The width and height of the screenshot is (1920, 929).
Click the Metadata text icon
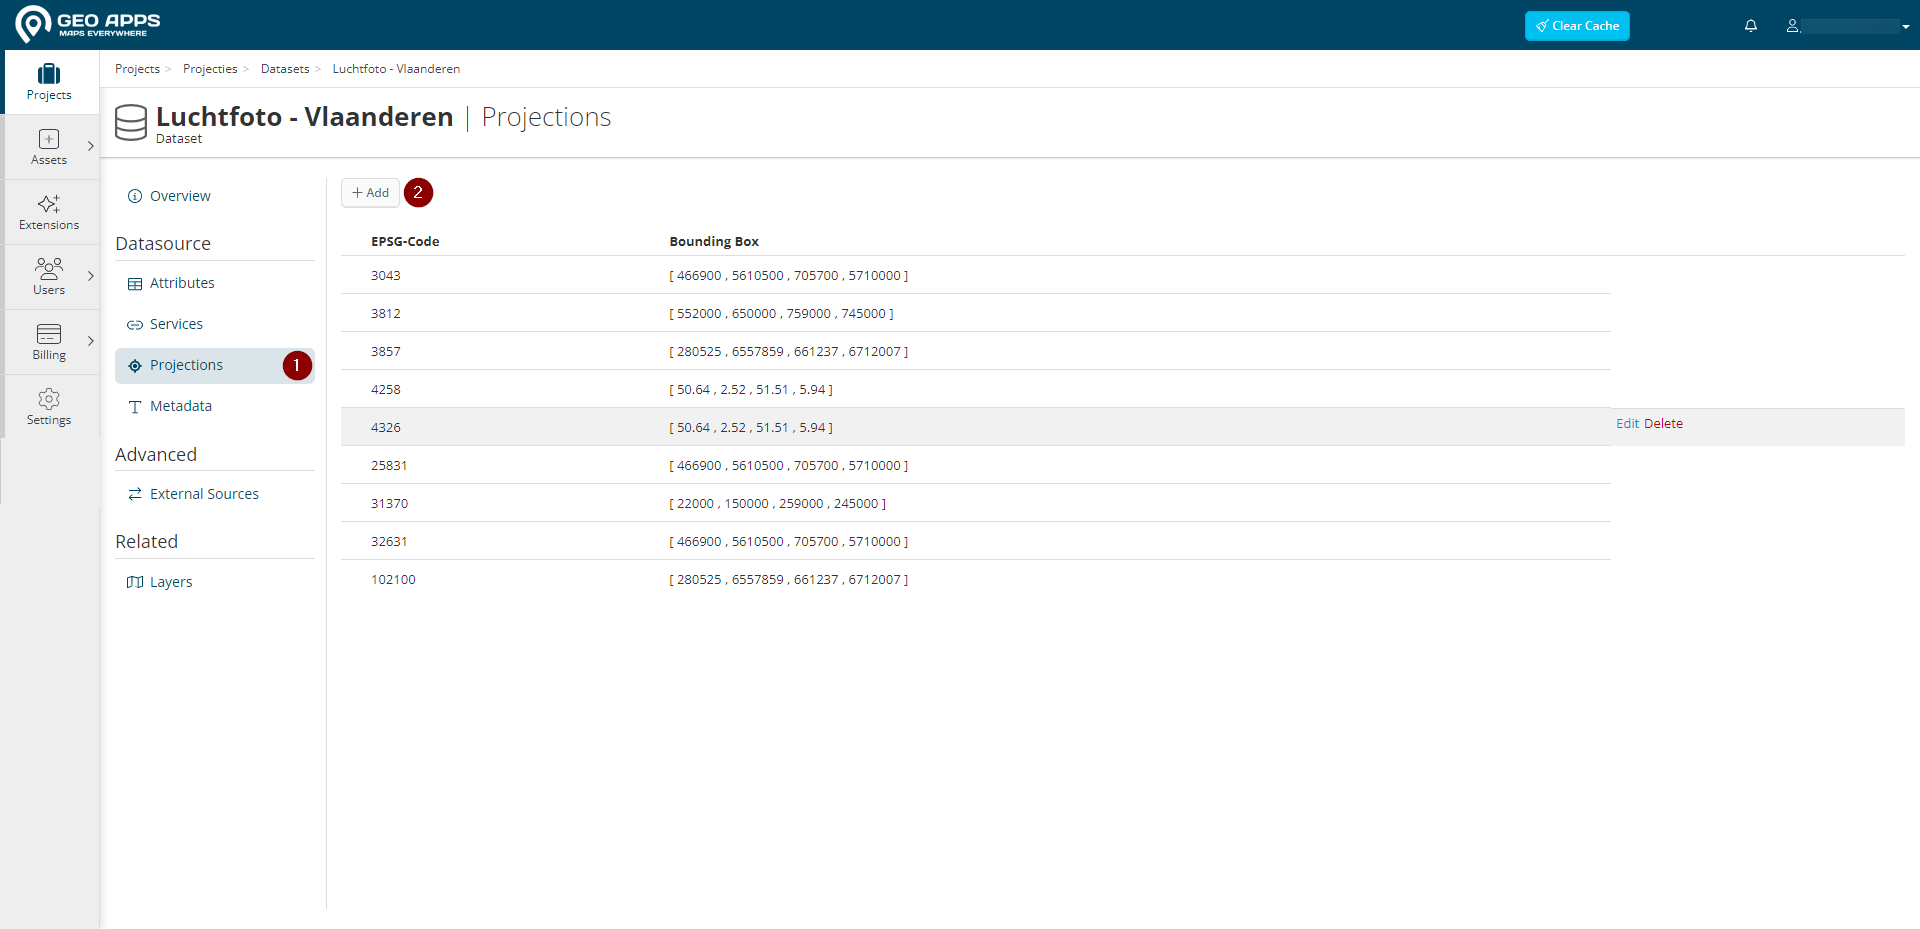point(135,407)
